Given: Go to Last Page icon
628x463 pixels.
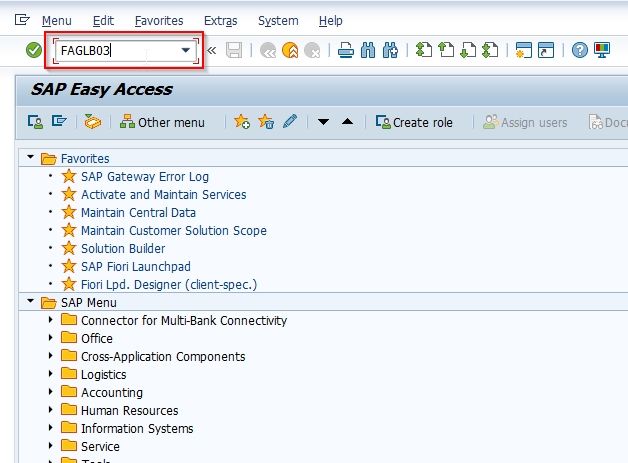Looking at the screenshot, I should [490, 50].
